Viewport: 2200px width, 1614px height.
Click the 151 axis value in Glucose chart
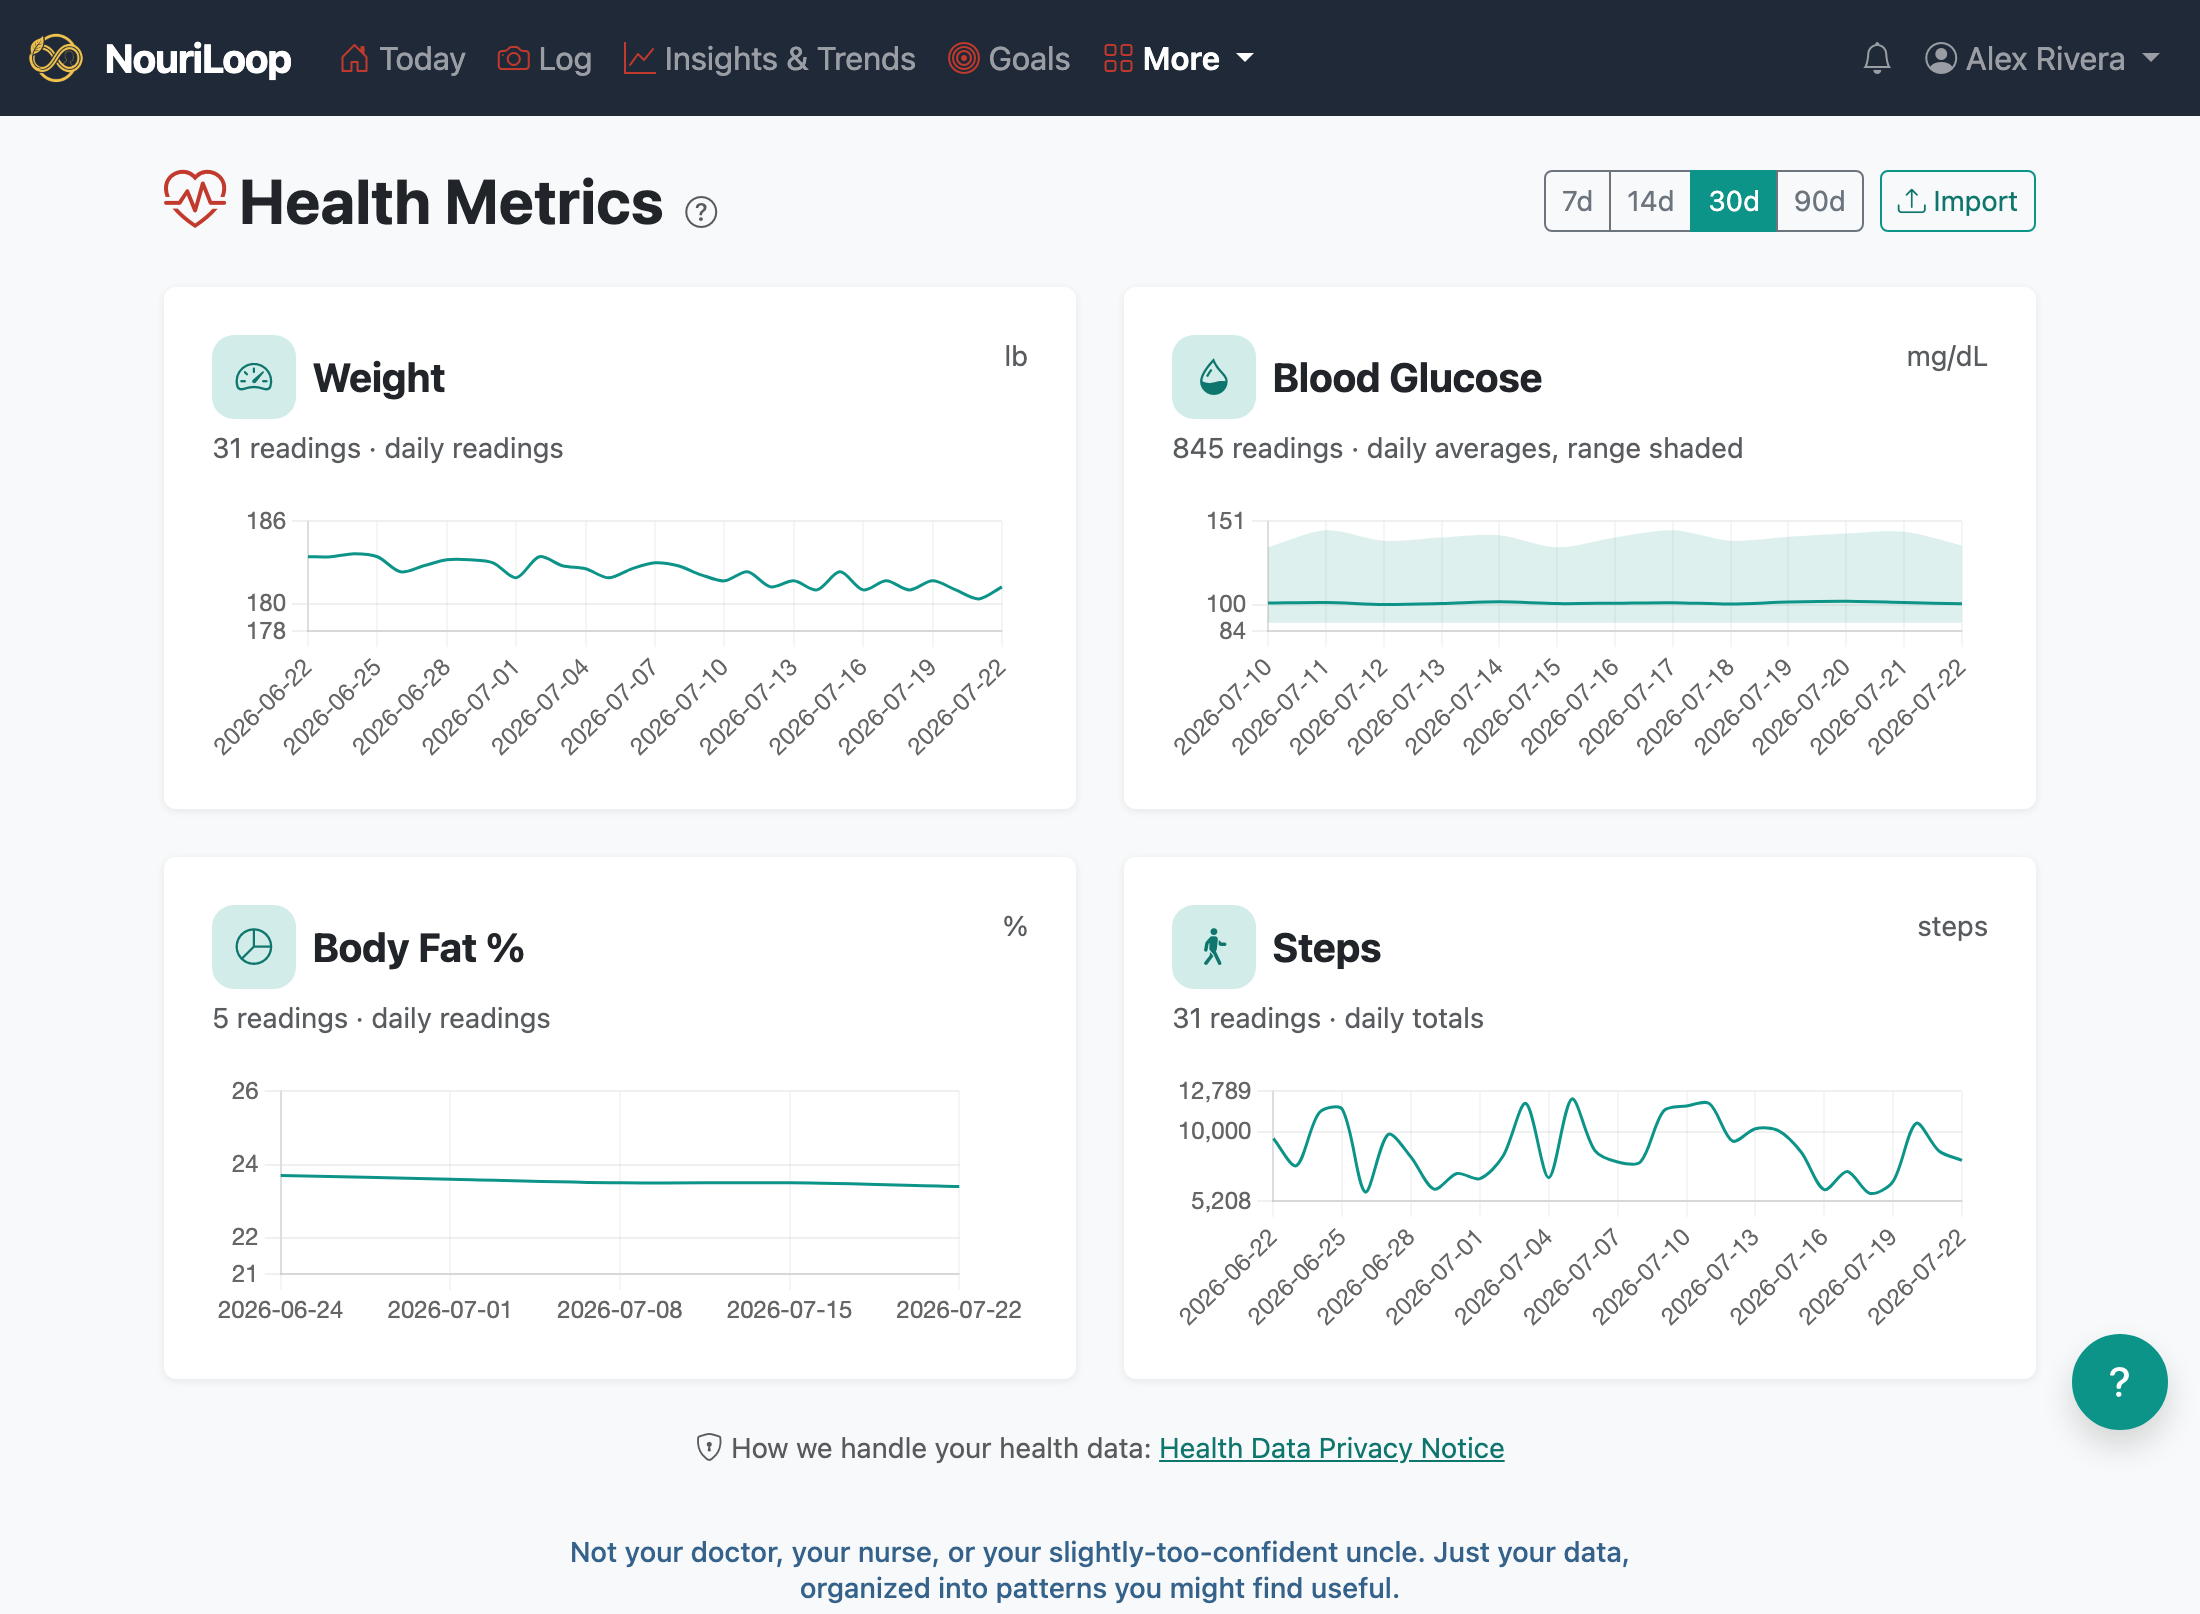coord(1225,520)
